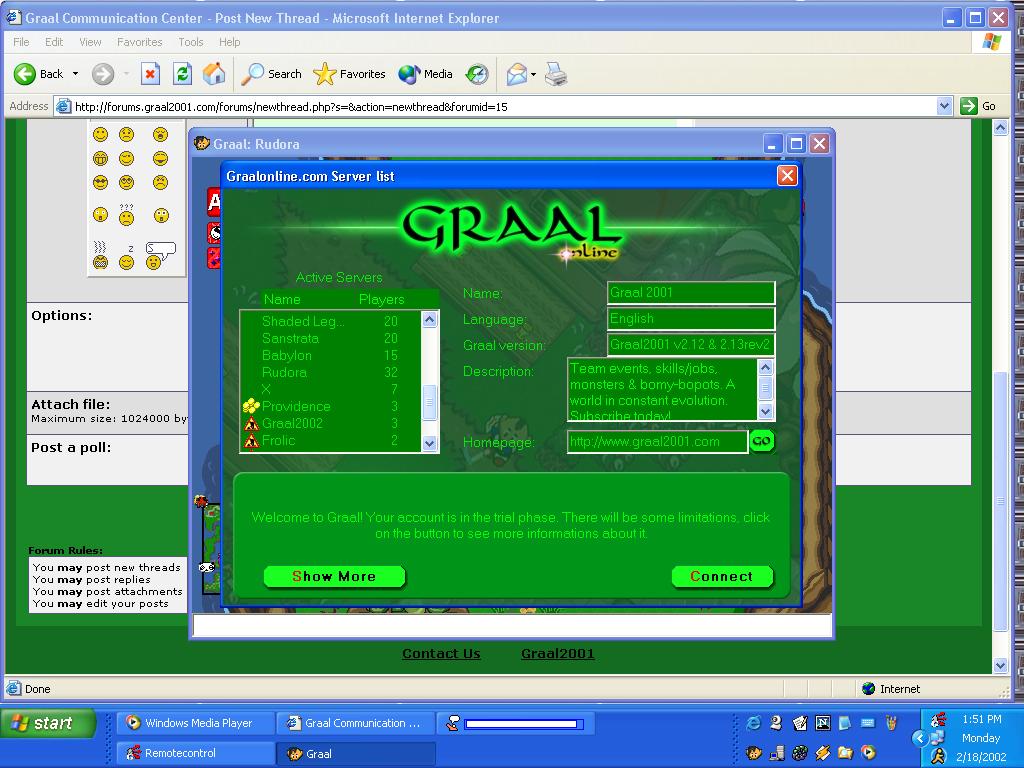
Task: Open the Back button history dropdown
Action: click(x=75, y=74)
